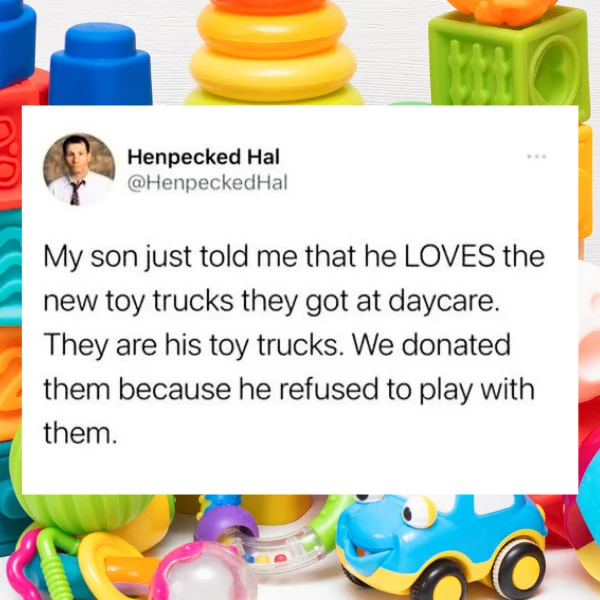Click the blue smiling toy car
This screenshot has width=600, height=600.
coord(440,545)
